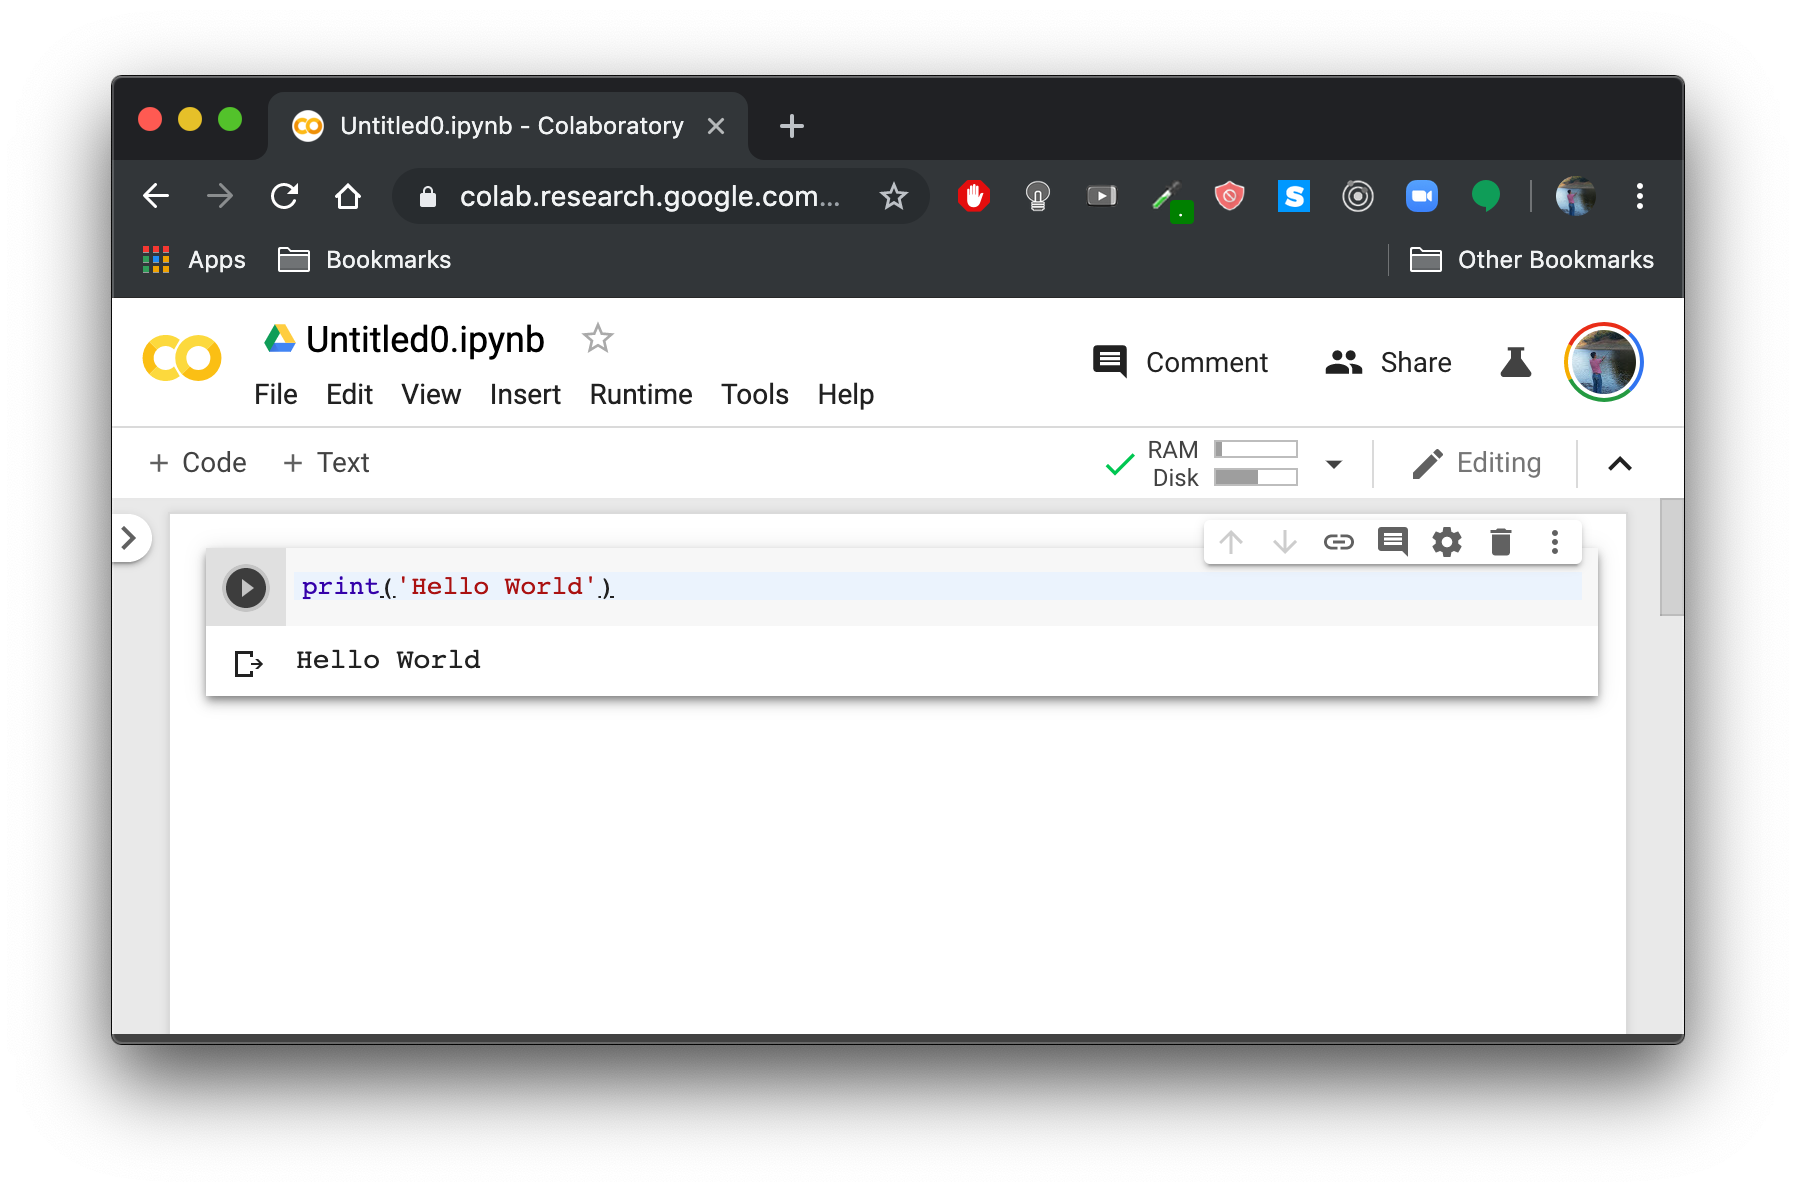1796x1192 pixels.
Task: Open the video player extension icon
Action: pos(1102,196)
